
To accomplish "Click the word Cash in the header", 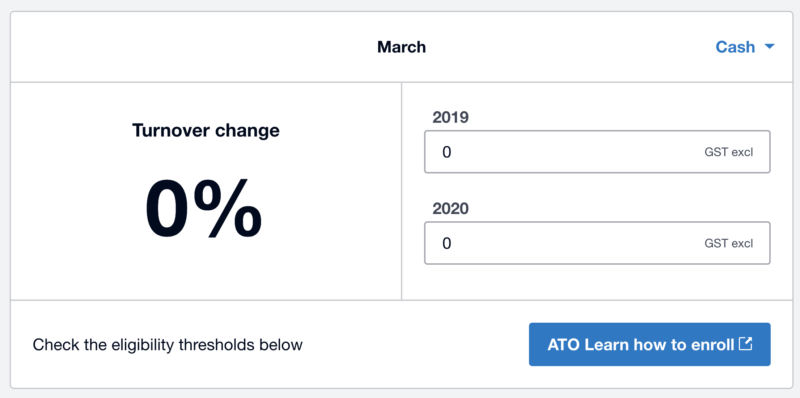I will (x=735, y=47).
